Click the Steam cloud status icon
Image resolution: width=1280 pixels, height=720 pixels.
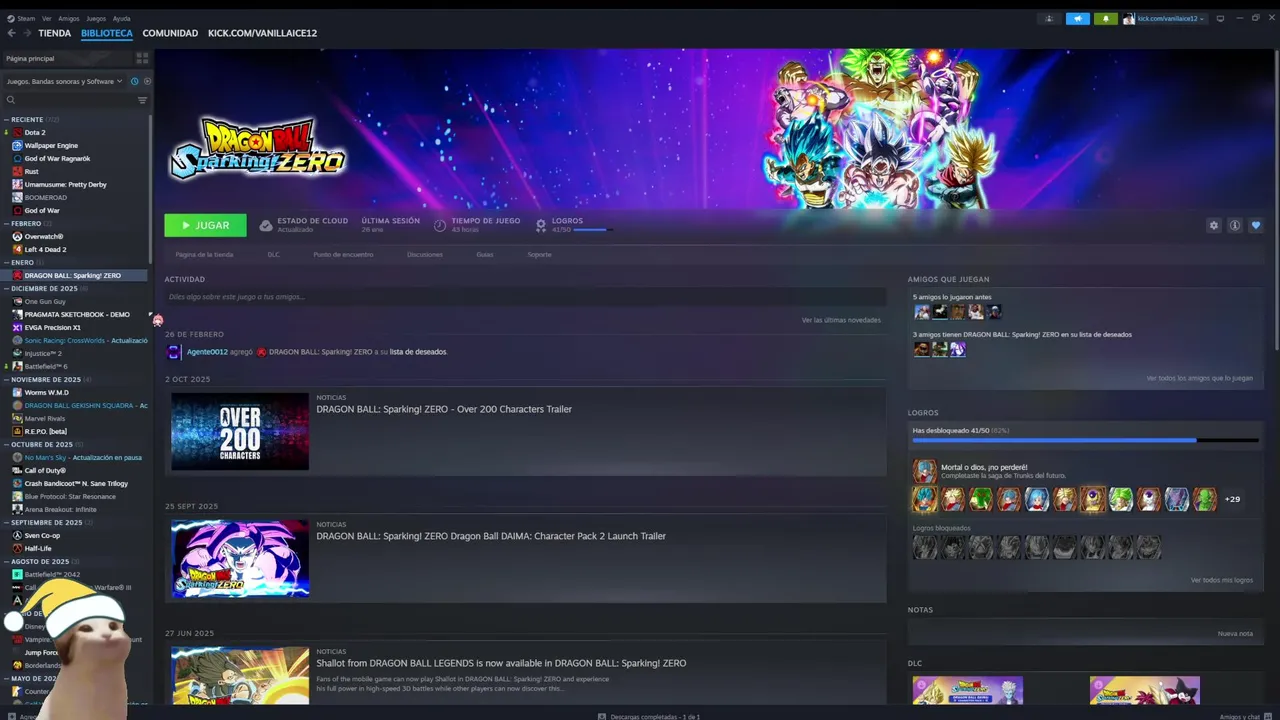(x=266, y=225)
